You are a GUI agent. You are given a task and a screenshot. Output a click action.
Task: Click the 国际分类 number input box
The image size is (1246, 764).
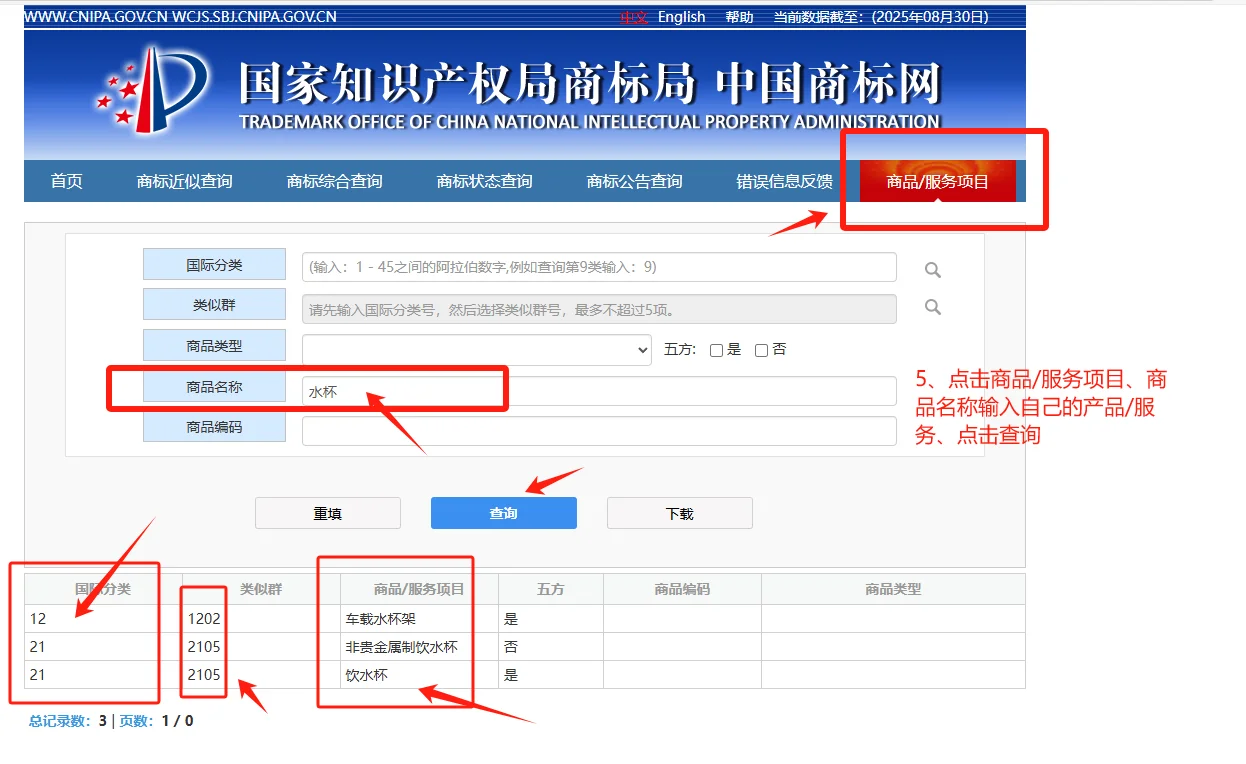[x=598, y=267]
